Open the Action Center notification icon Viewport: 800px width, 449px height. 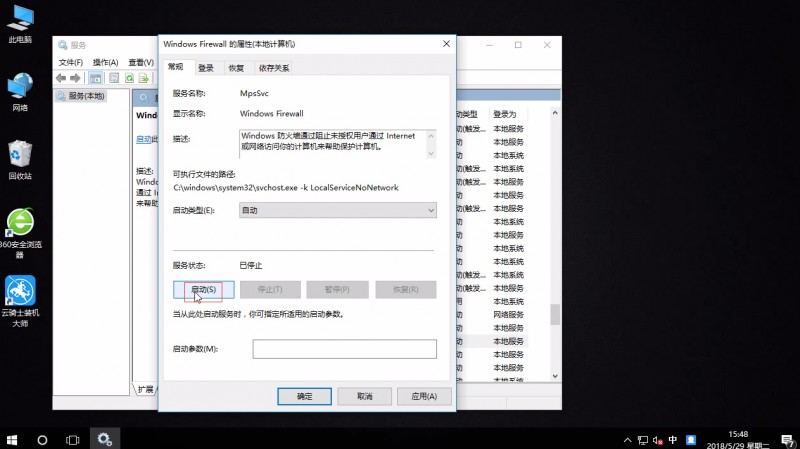788,440
